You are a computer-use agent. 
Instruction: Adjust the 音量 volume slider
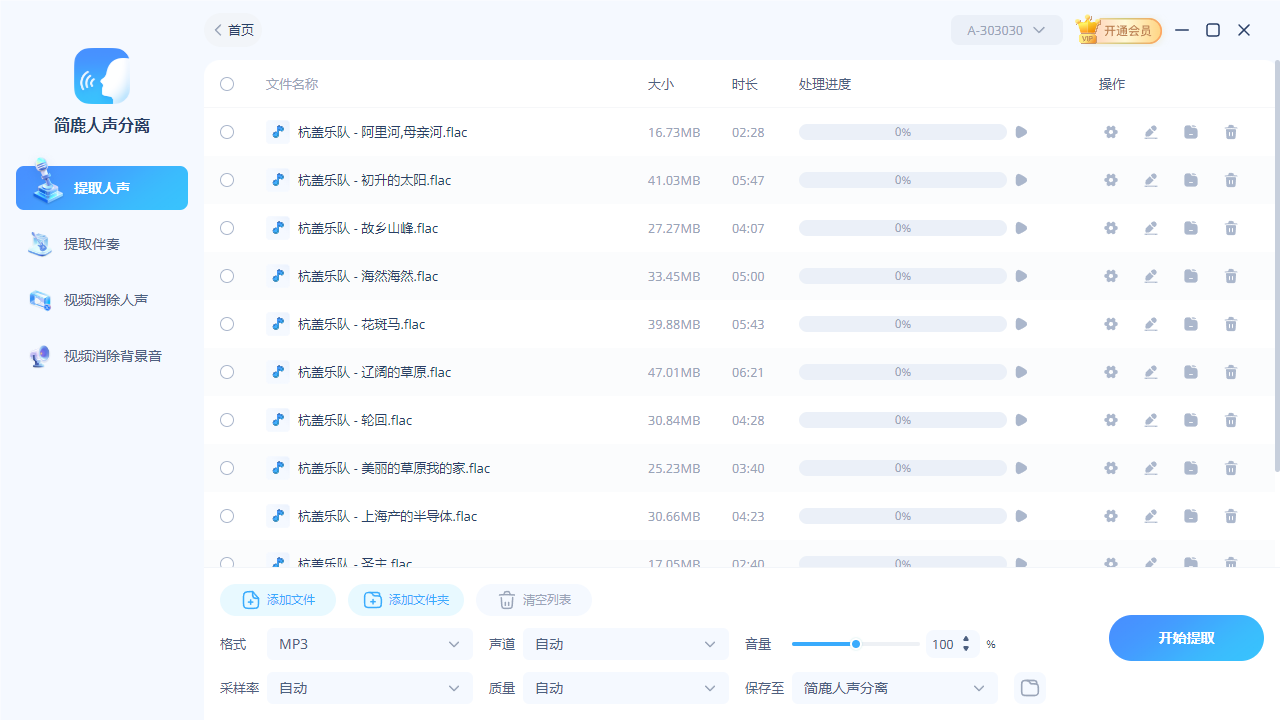pos(856,644)
